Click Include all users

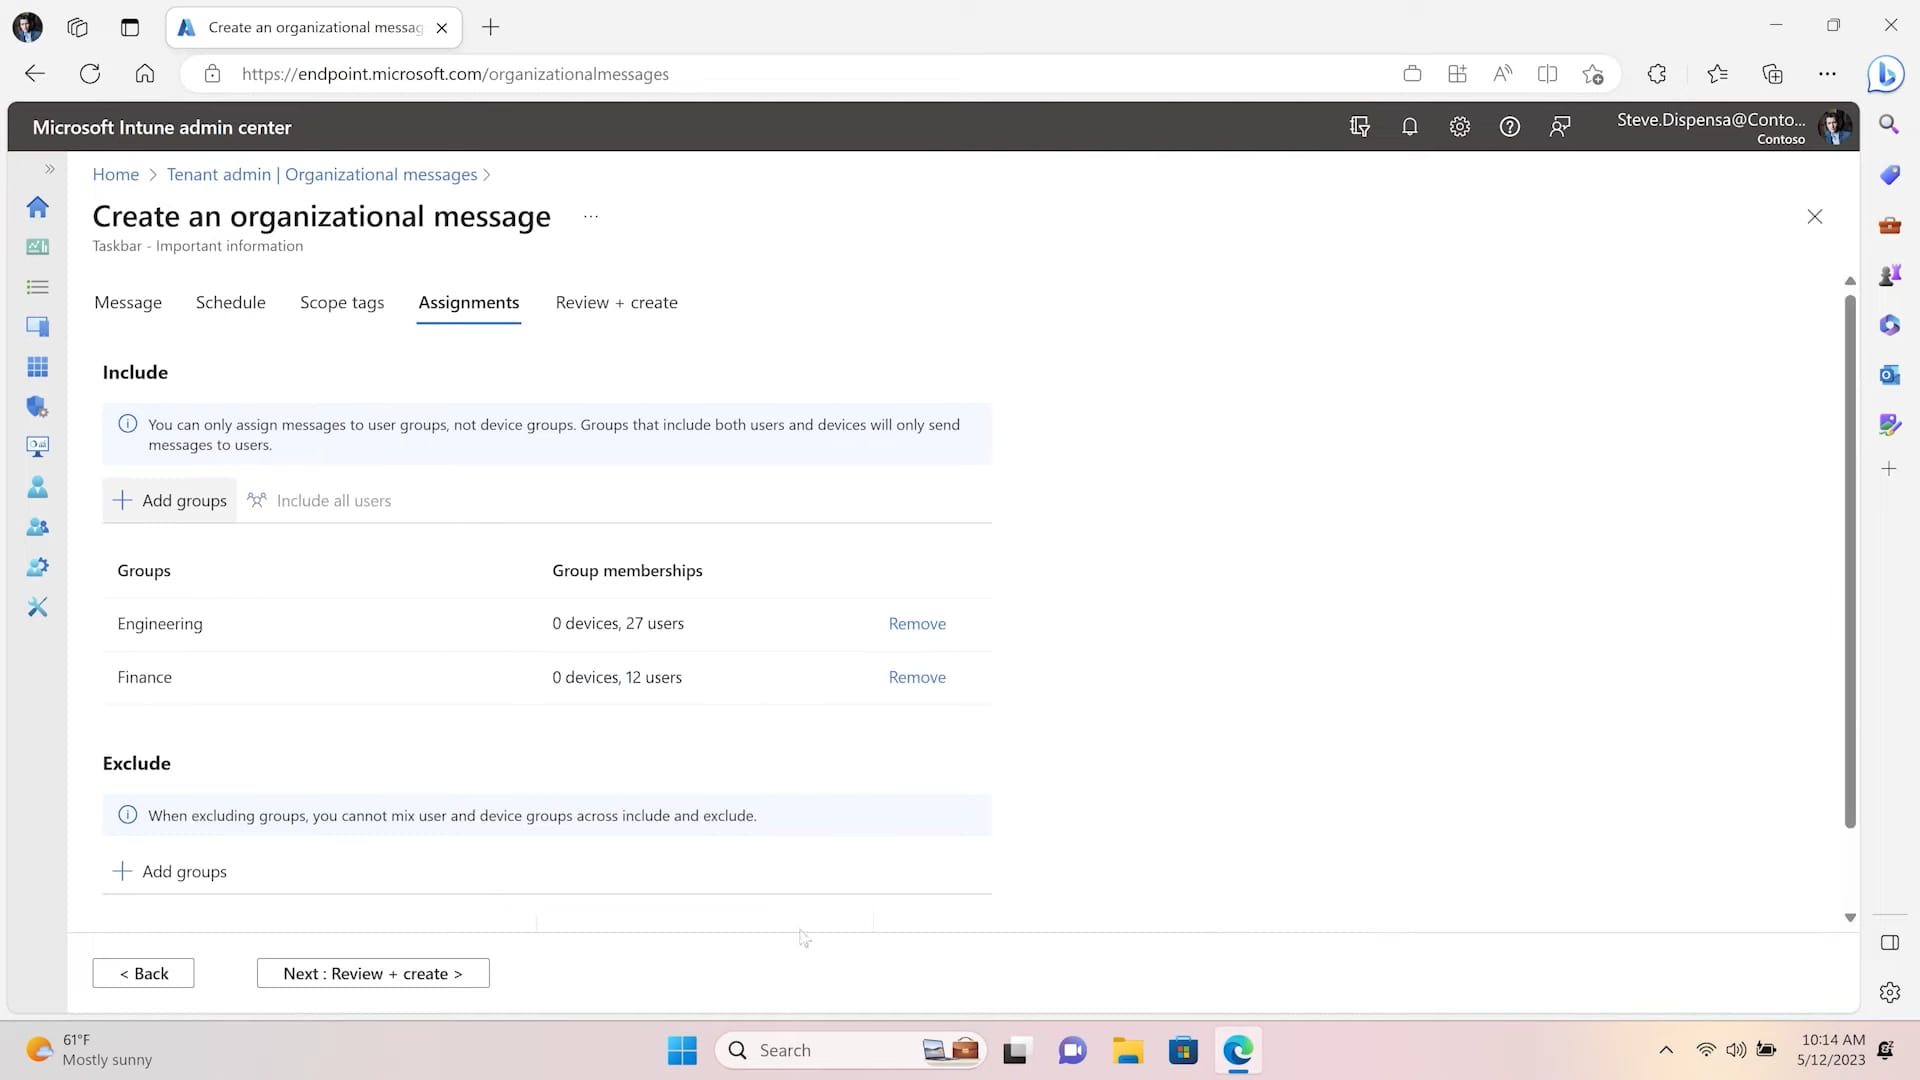pyautogui.click(x=319, y=500)
